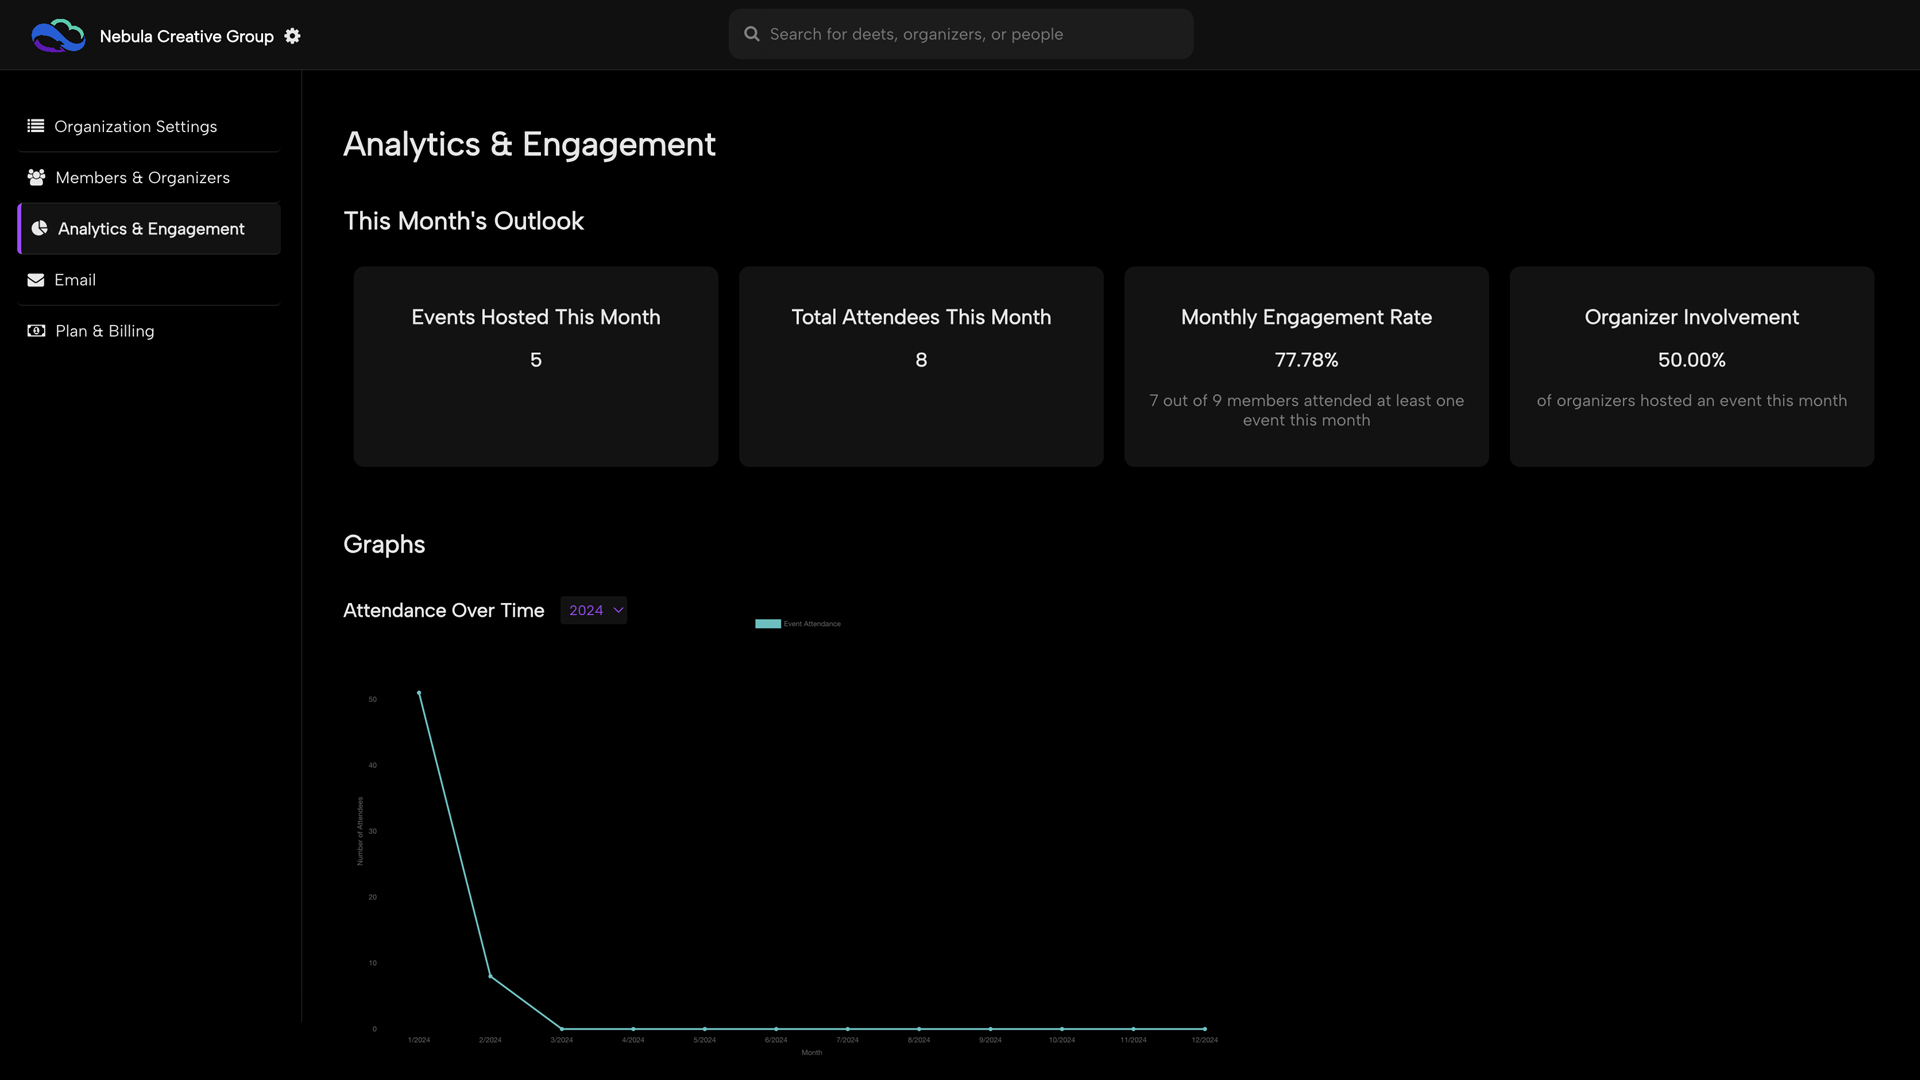Image resolution: width=1920 pixels, height=1080 pixels.
Task: Click the Email envelope icon
Action: pos(36,280)
